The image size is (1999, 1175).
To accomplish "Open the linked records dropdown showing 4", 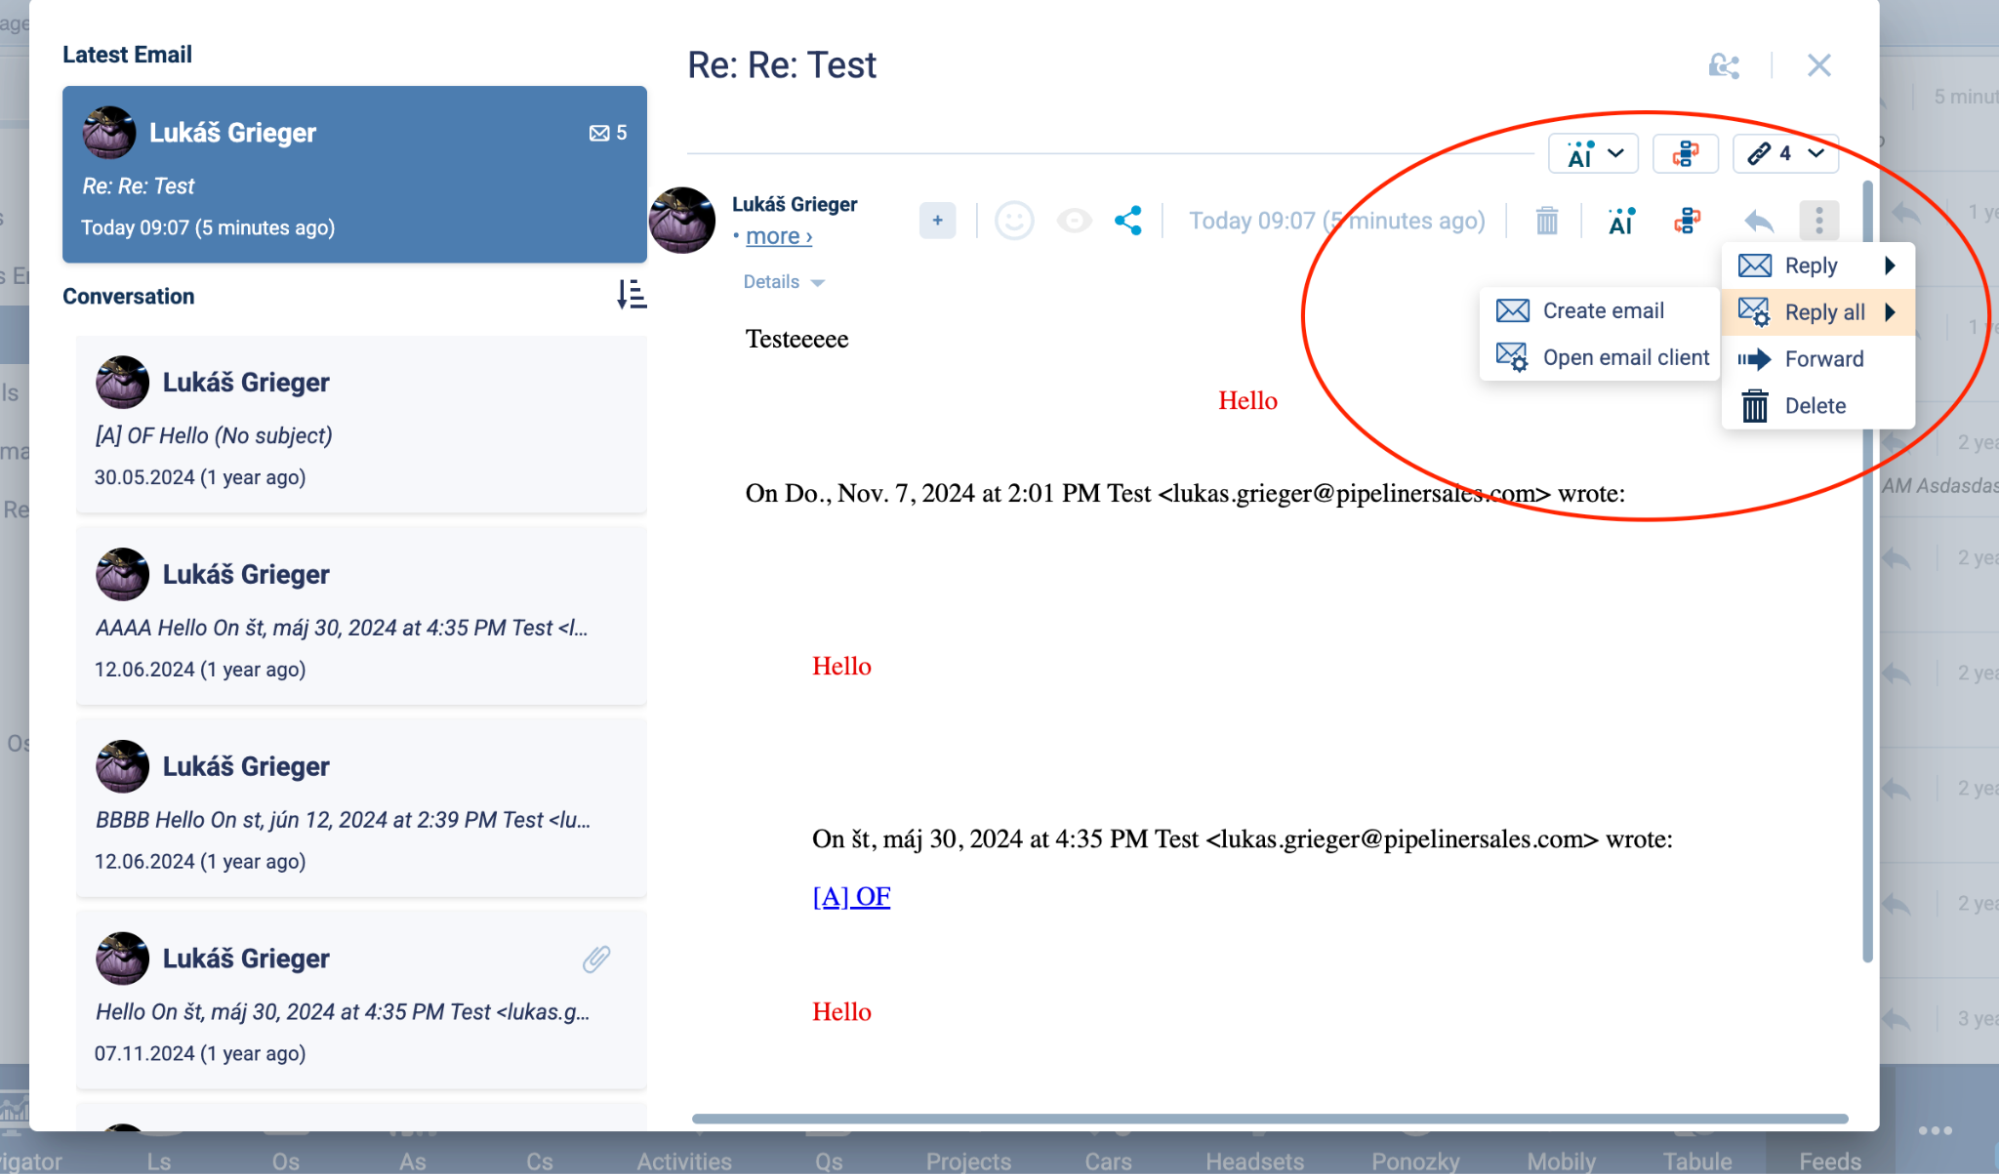I will pyautogui.click(x=1785, y=154).
